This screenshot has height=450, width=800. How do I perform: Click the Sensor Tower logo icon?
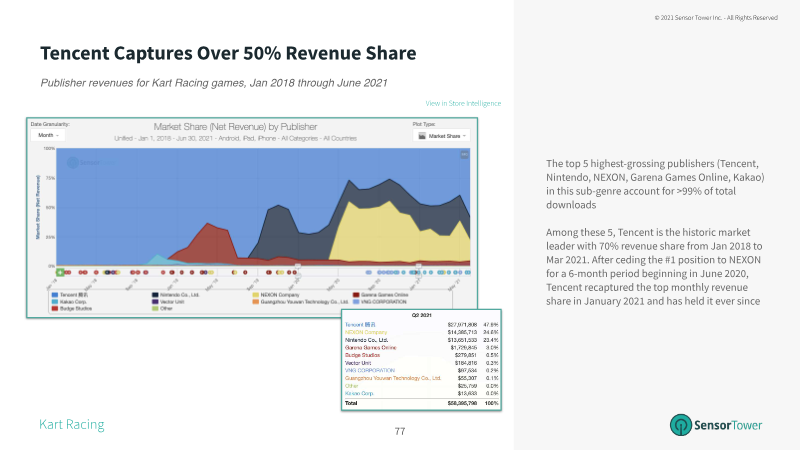pos(681,425)
